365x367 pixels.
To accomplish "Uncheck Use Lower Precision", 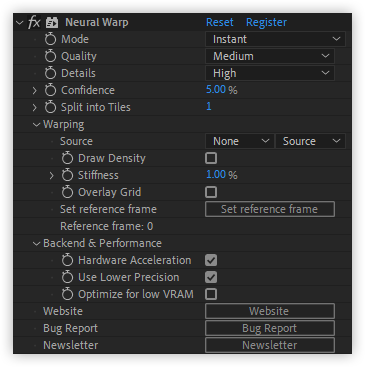I will (211, 277).
